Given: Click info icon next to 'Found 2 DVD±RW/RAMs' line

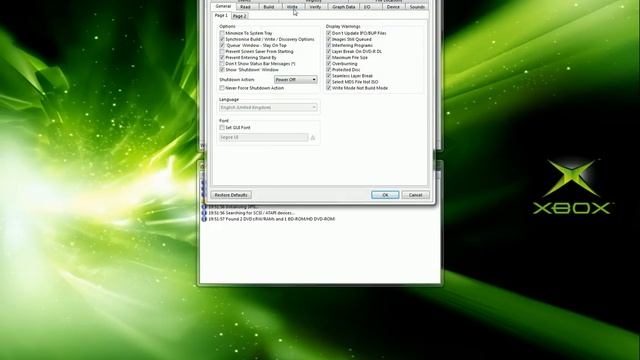Looking at the screenshot, I should point(204,219).
